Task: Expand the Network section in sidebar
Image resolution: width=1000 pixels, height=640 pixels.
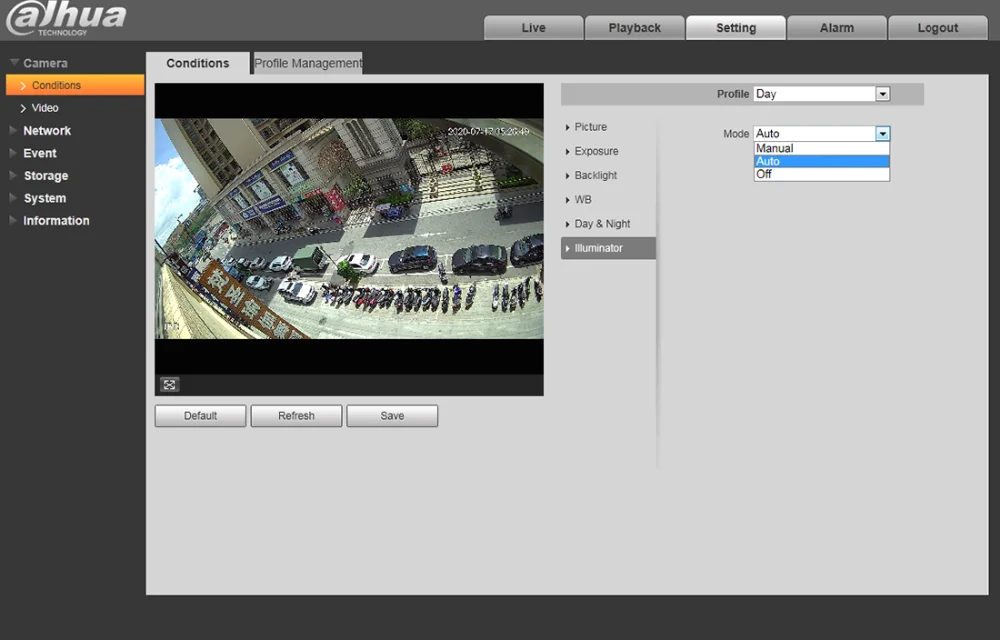Action: (x=47, y=131)
